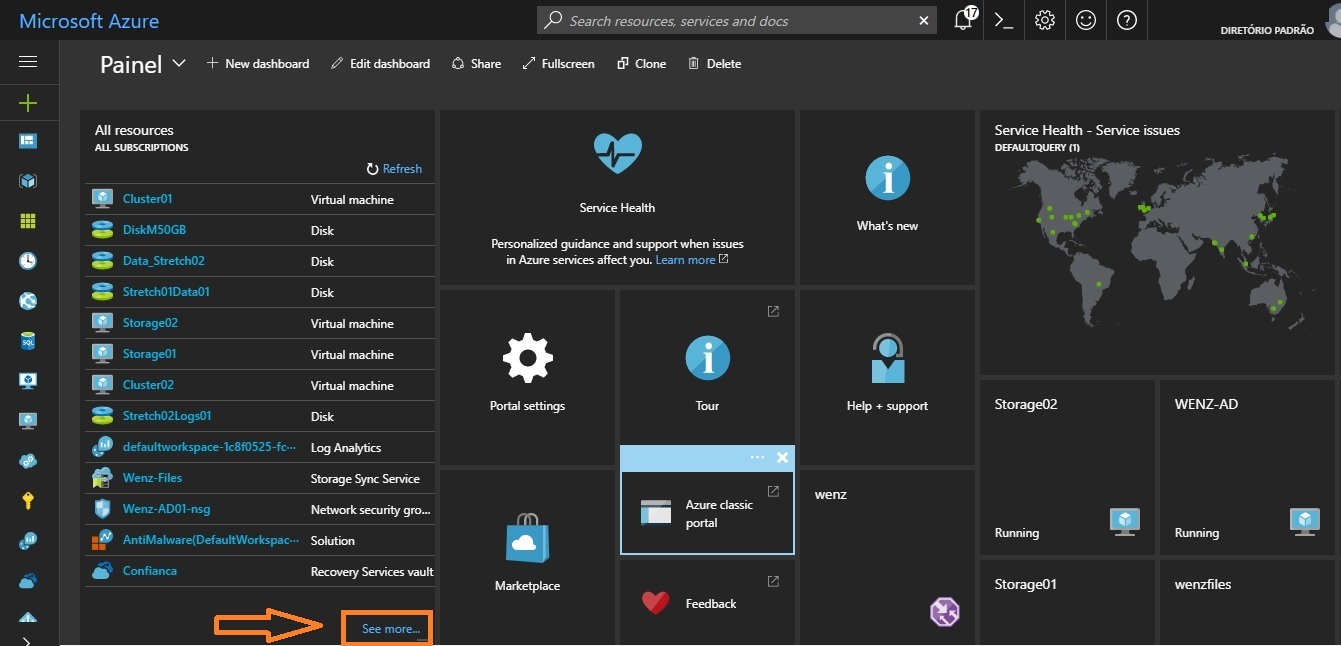Click Share in the dashboard toolbar

476,63
